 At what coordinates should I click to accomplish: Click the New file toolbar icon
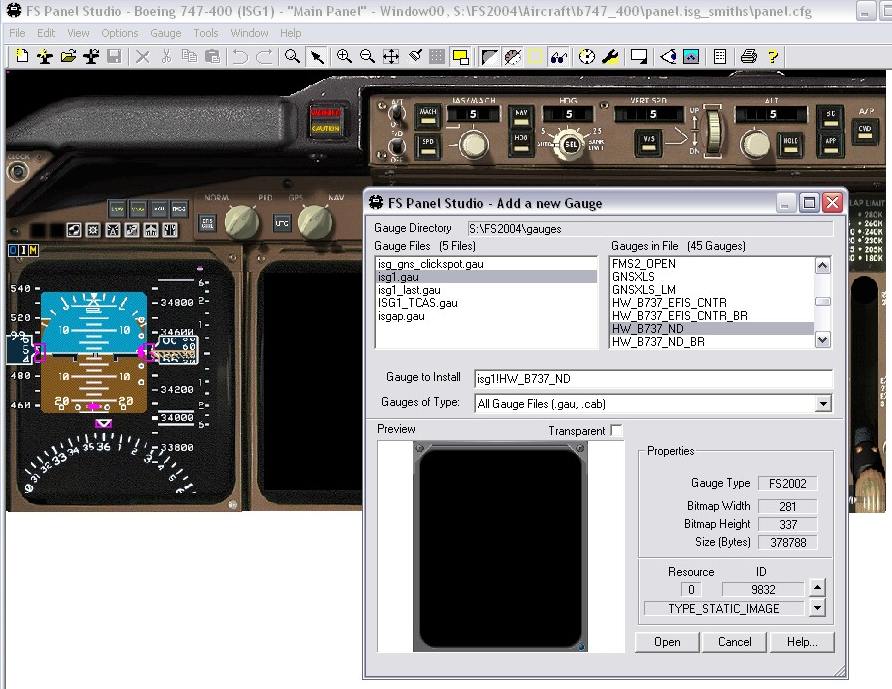click(x=22, y=56)
